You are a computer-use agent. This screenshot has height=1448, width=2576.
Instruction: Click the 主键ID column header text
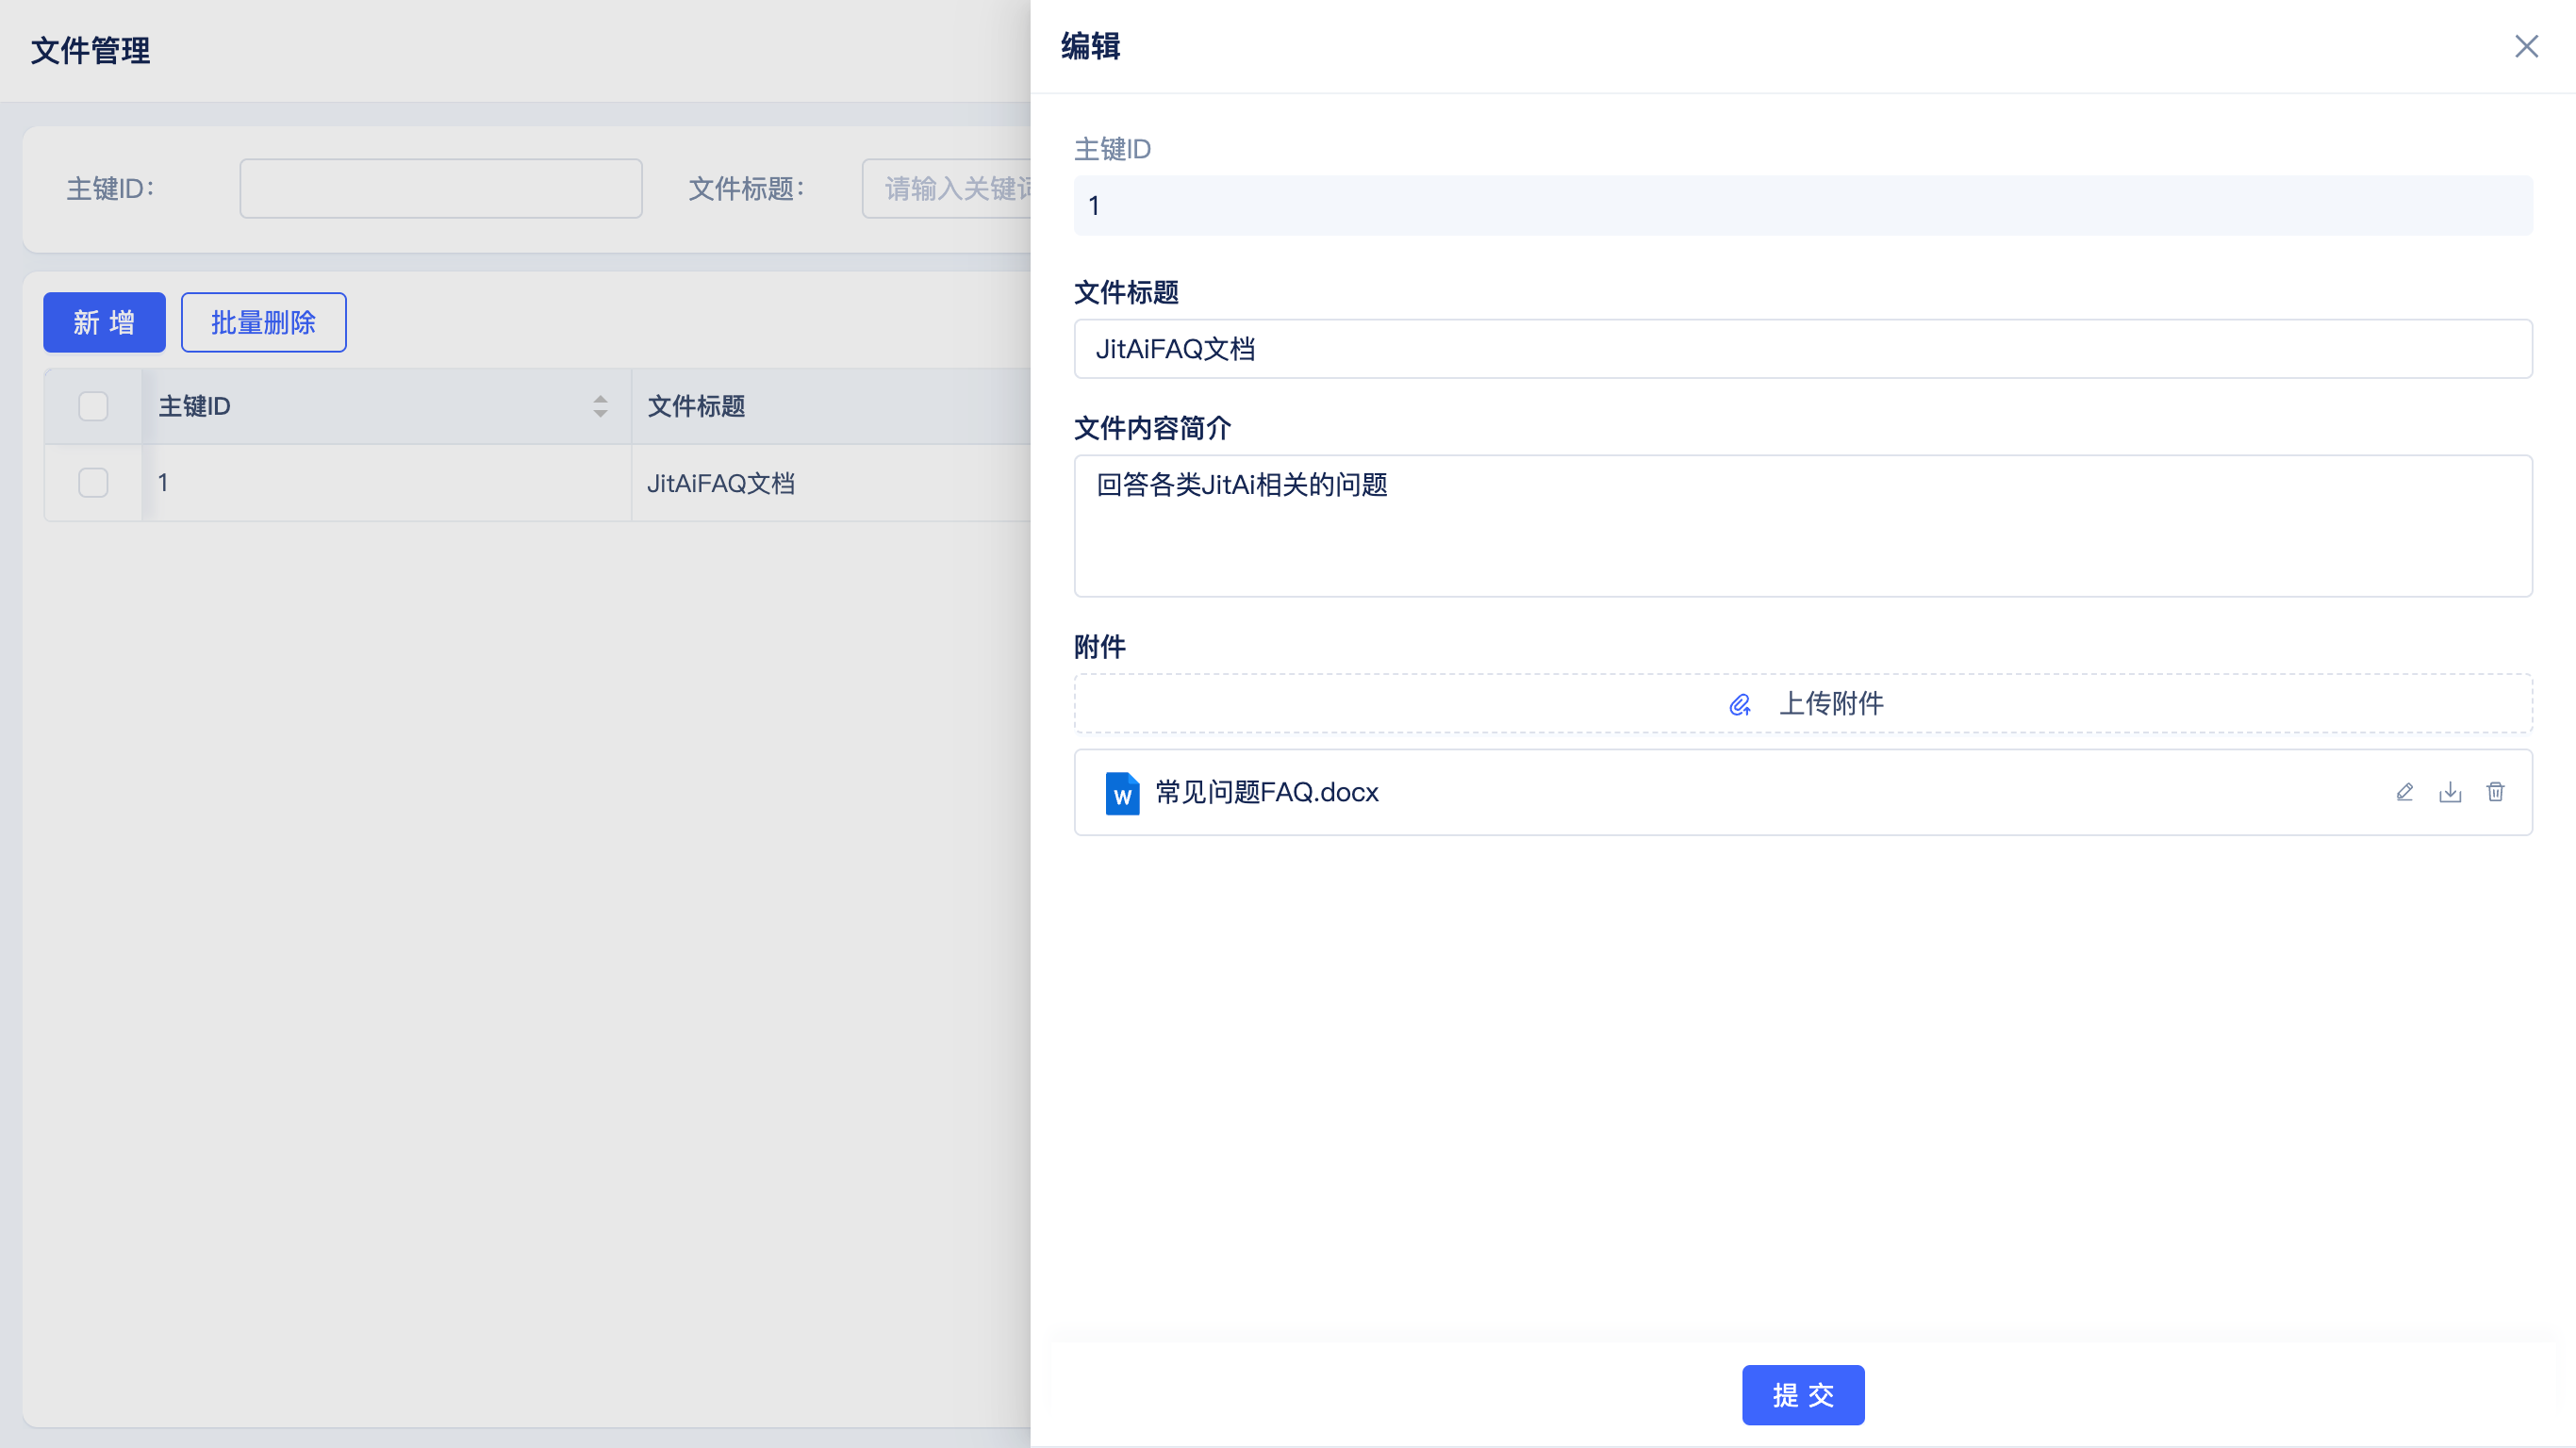point(195,406)
